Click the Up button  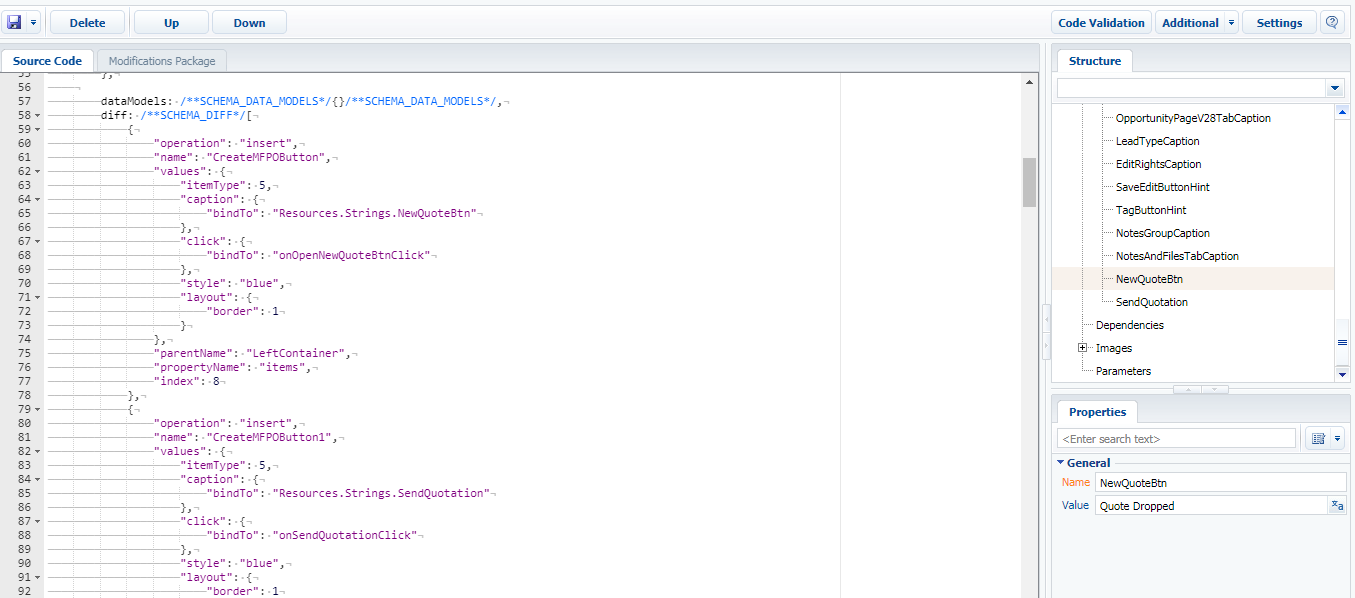(171, 23)
